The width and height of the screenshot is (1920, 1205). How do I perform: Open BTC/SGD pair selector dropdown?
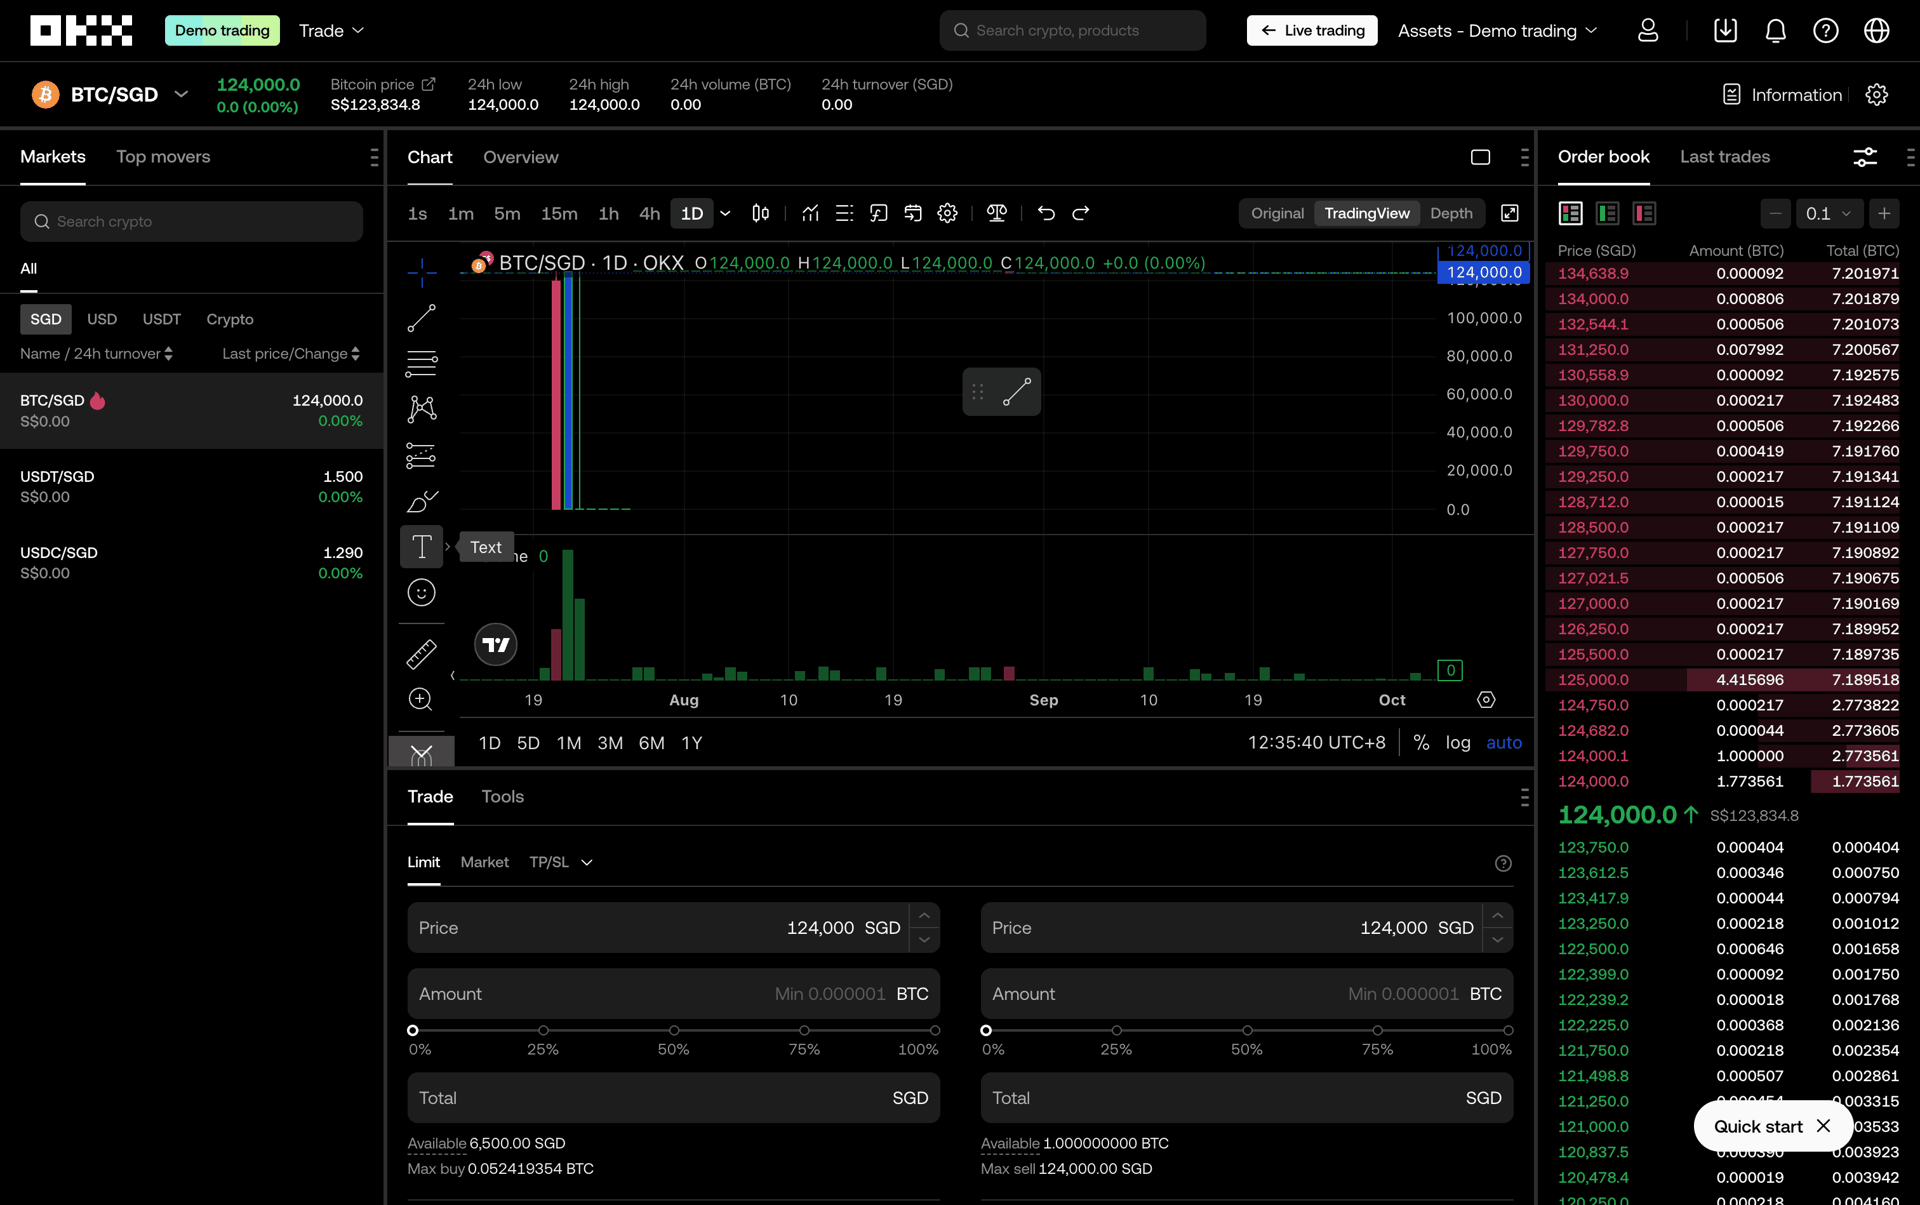click(181, 95)
